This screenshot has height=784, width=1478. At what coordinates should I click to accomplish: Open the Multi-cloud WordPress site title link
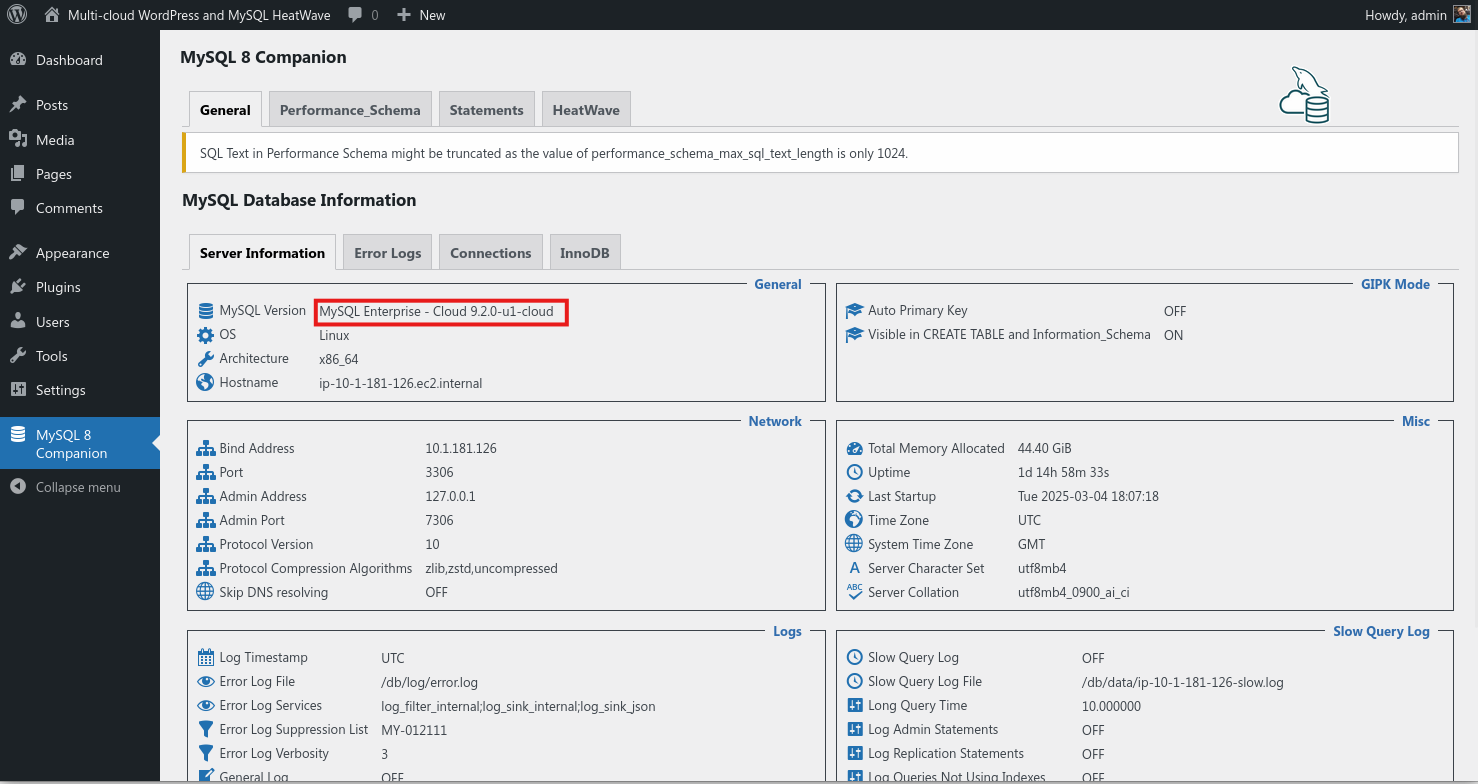coord(200,15)
